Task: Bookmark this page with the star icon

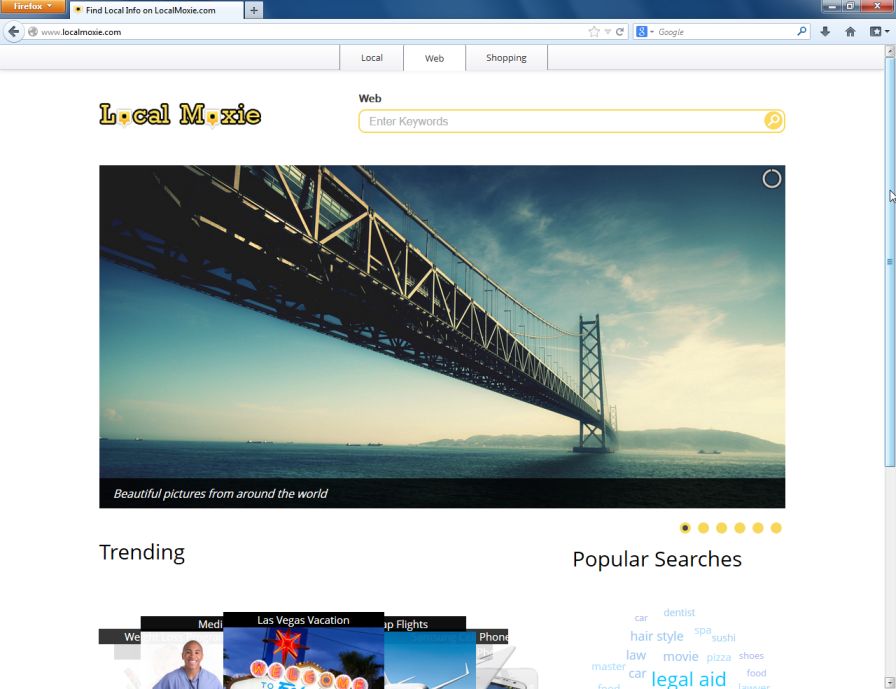Action: point(594,32)
